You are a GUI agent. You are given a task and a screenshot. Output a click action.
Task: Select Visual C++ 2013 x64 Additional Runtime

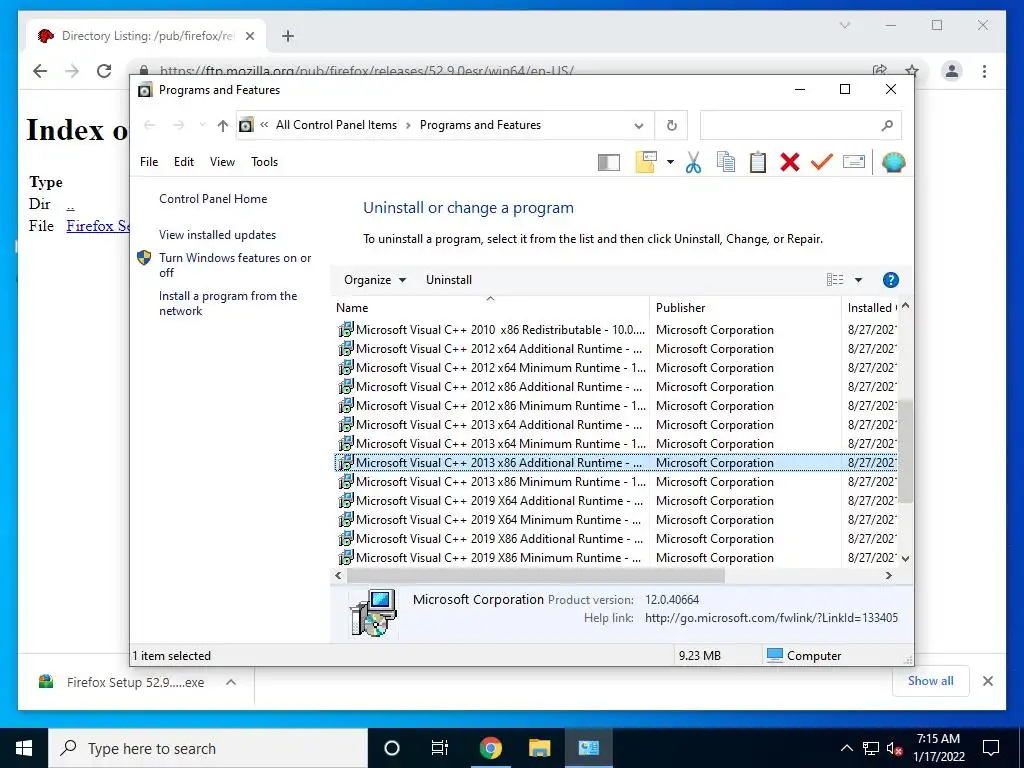[x=616, y=424]
